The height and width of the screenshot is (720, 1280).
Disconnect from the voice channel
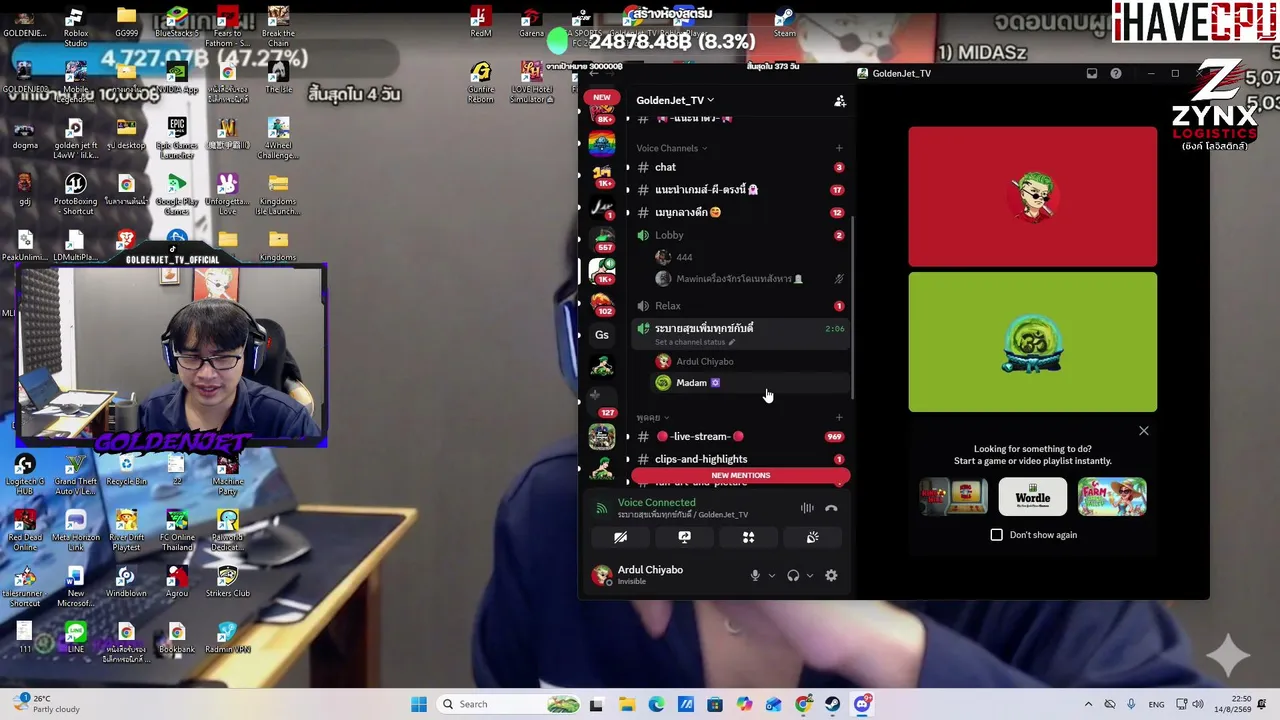pyautogui.click(x=831, y=508)
